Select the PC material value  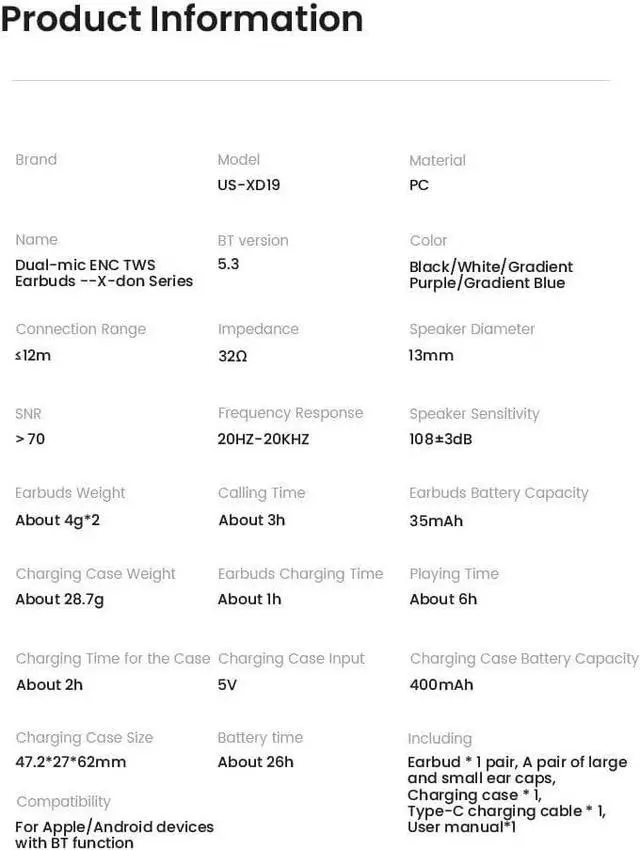(419, 185)
